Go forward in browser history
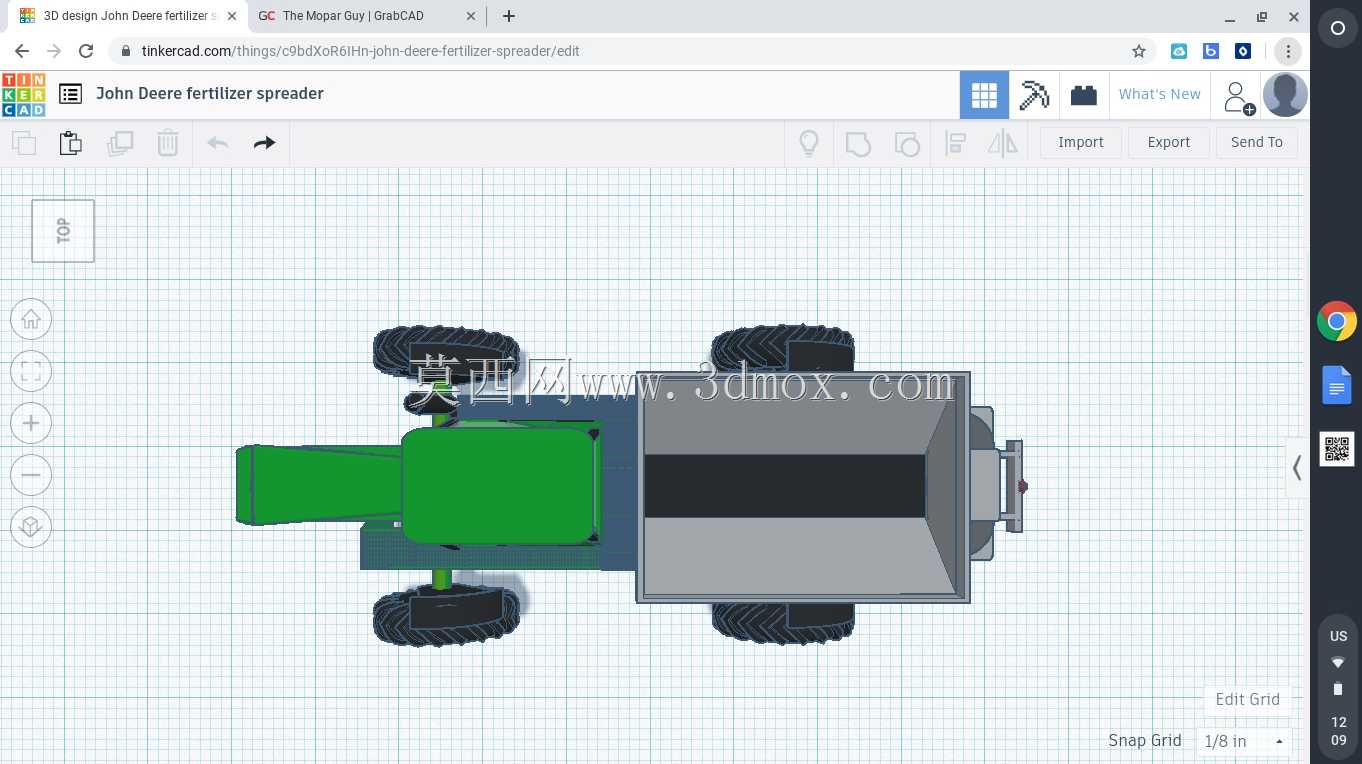This screenshot has width=1362, height=764. [54, 51]
